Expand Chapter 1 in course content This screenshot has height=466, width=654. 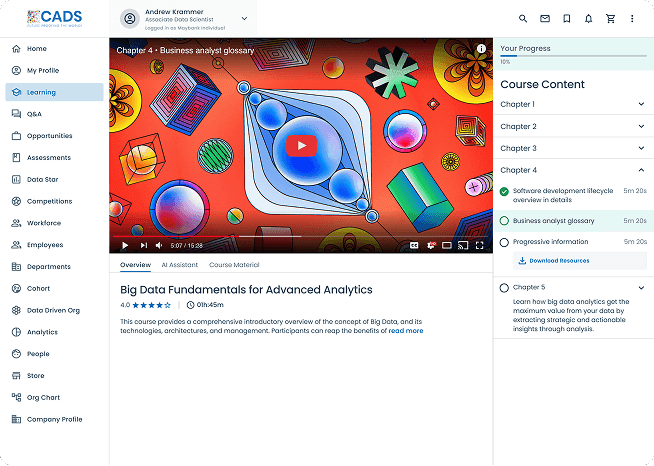point(641,104)
